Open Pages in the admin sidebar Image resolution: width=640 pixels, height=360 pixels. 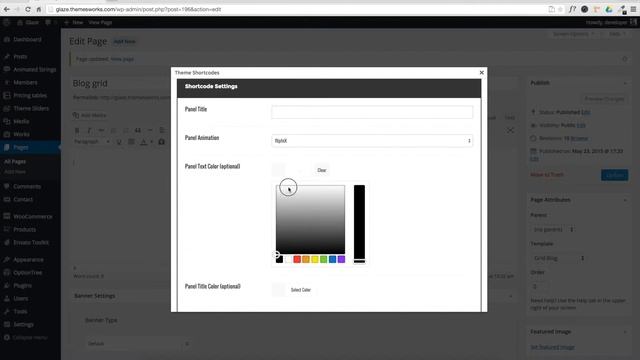coord(30,147)
